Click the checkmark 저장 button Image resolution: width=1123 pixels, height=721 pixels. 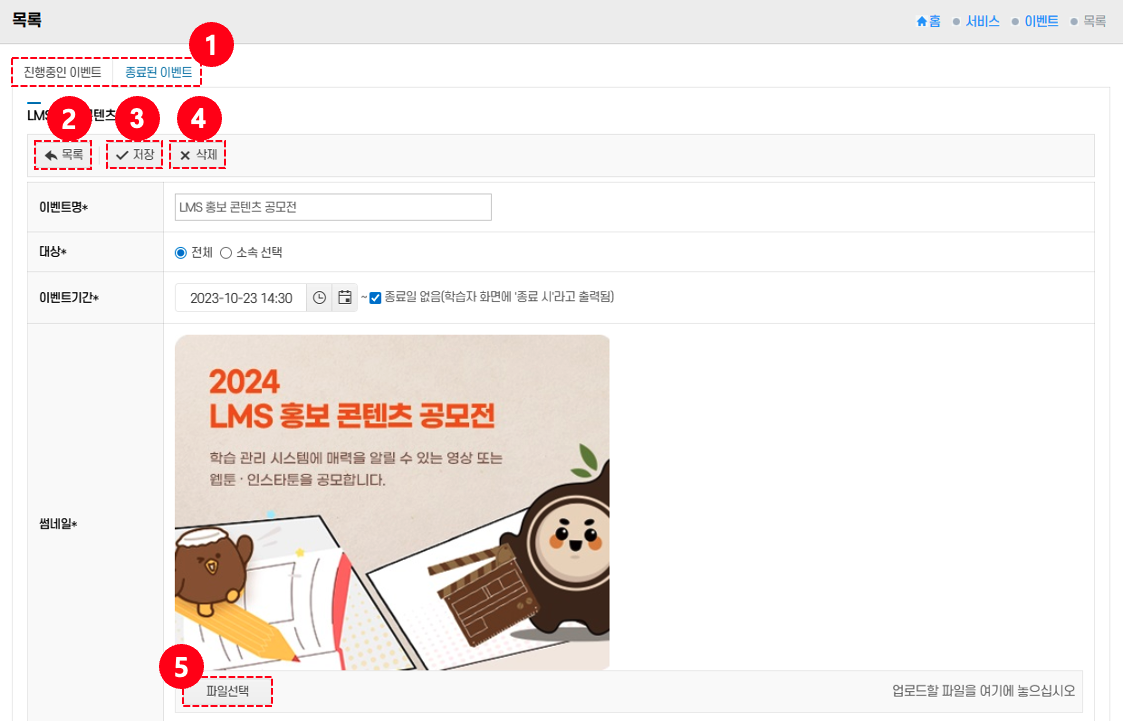click(x=135, y=155)
